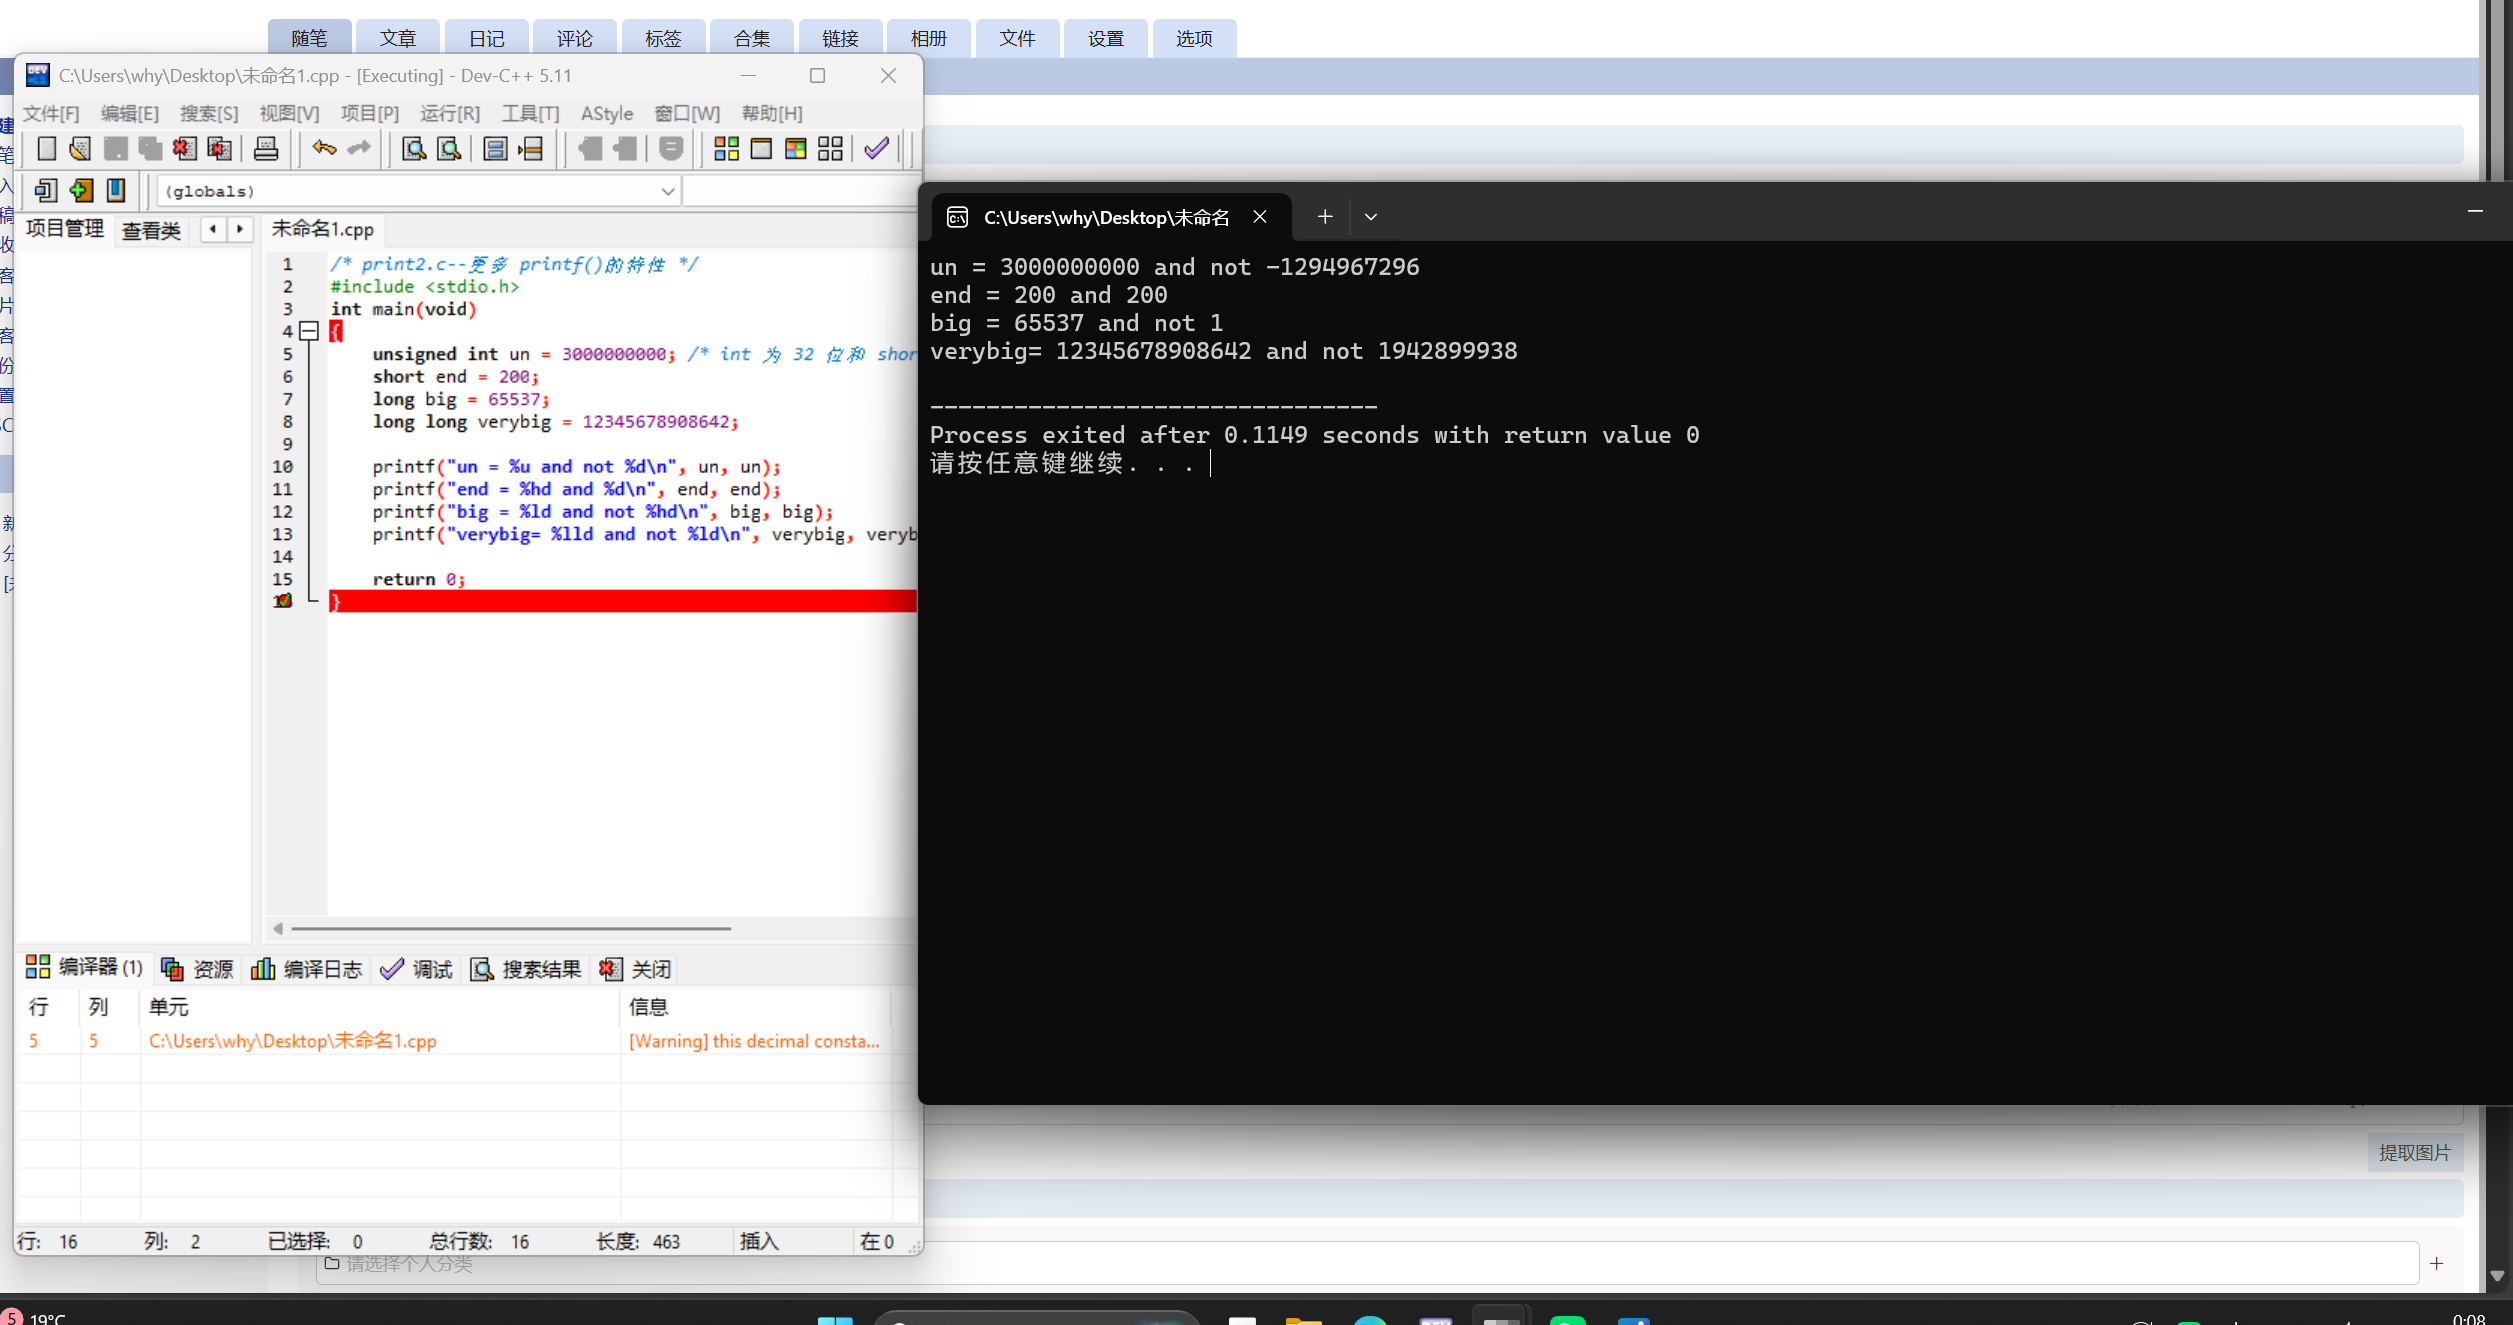Switch to the 查看类 tab
The height and width of the screenshot is (1325, 2513).
click(x=151, y=231)
